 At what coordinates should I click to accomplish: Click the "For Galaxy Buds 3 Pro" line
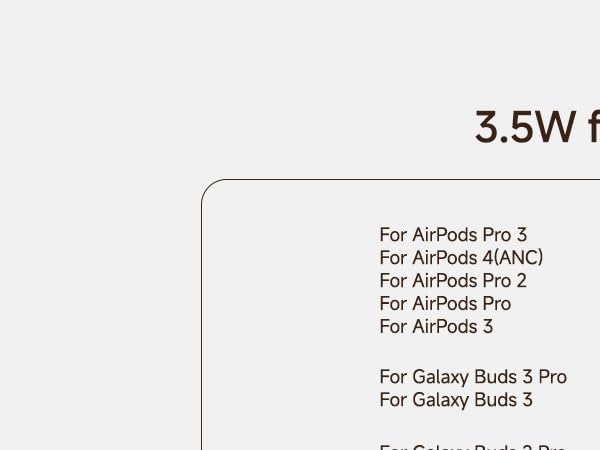473,377
